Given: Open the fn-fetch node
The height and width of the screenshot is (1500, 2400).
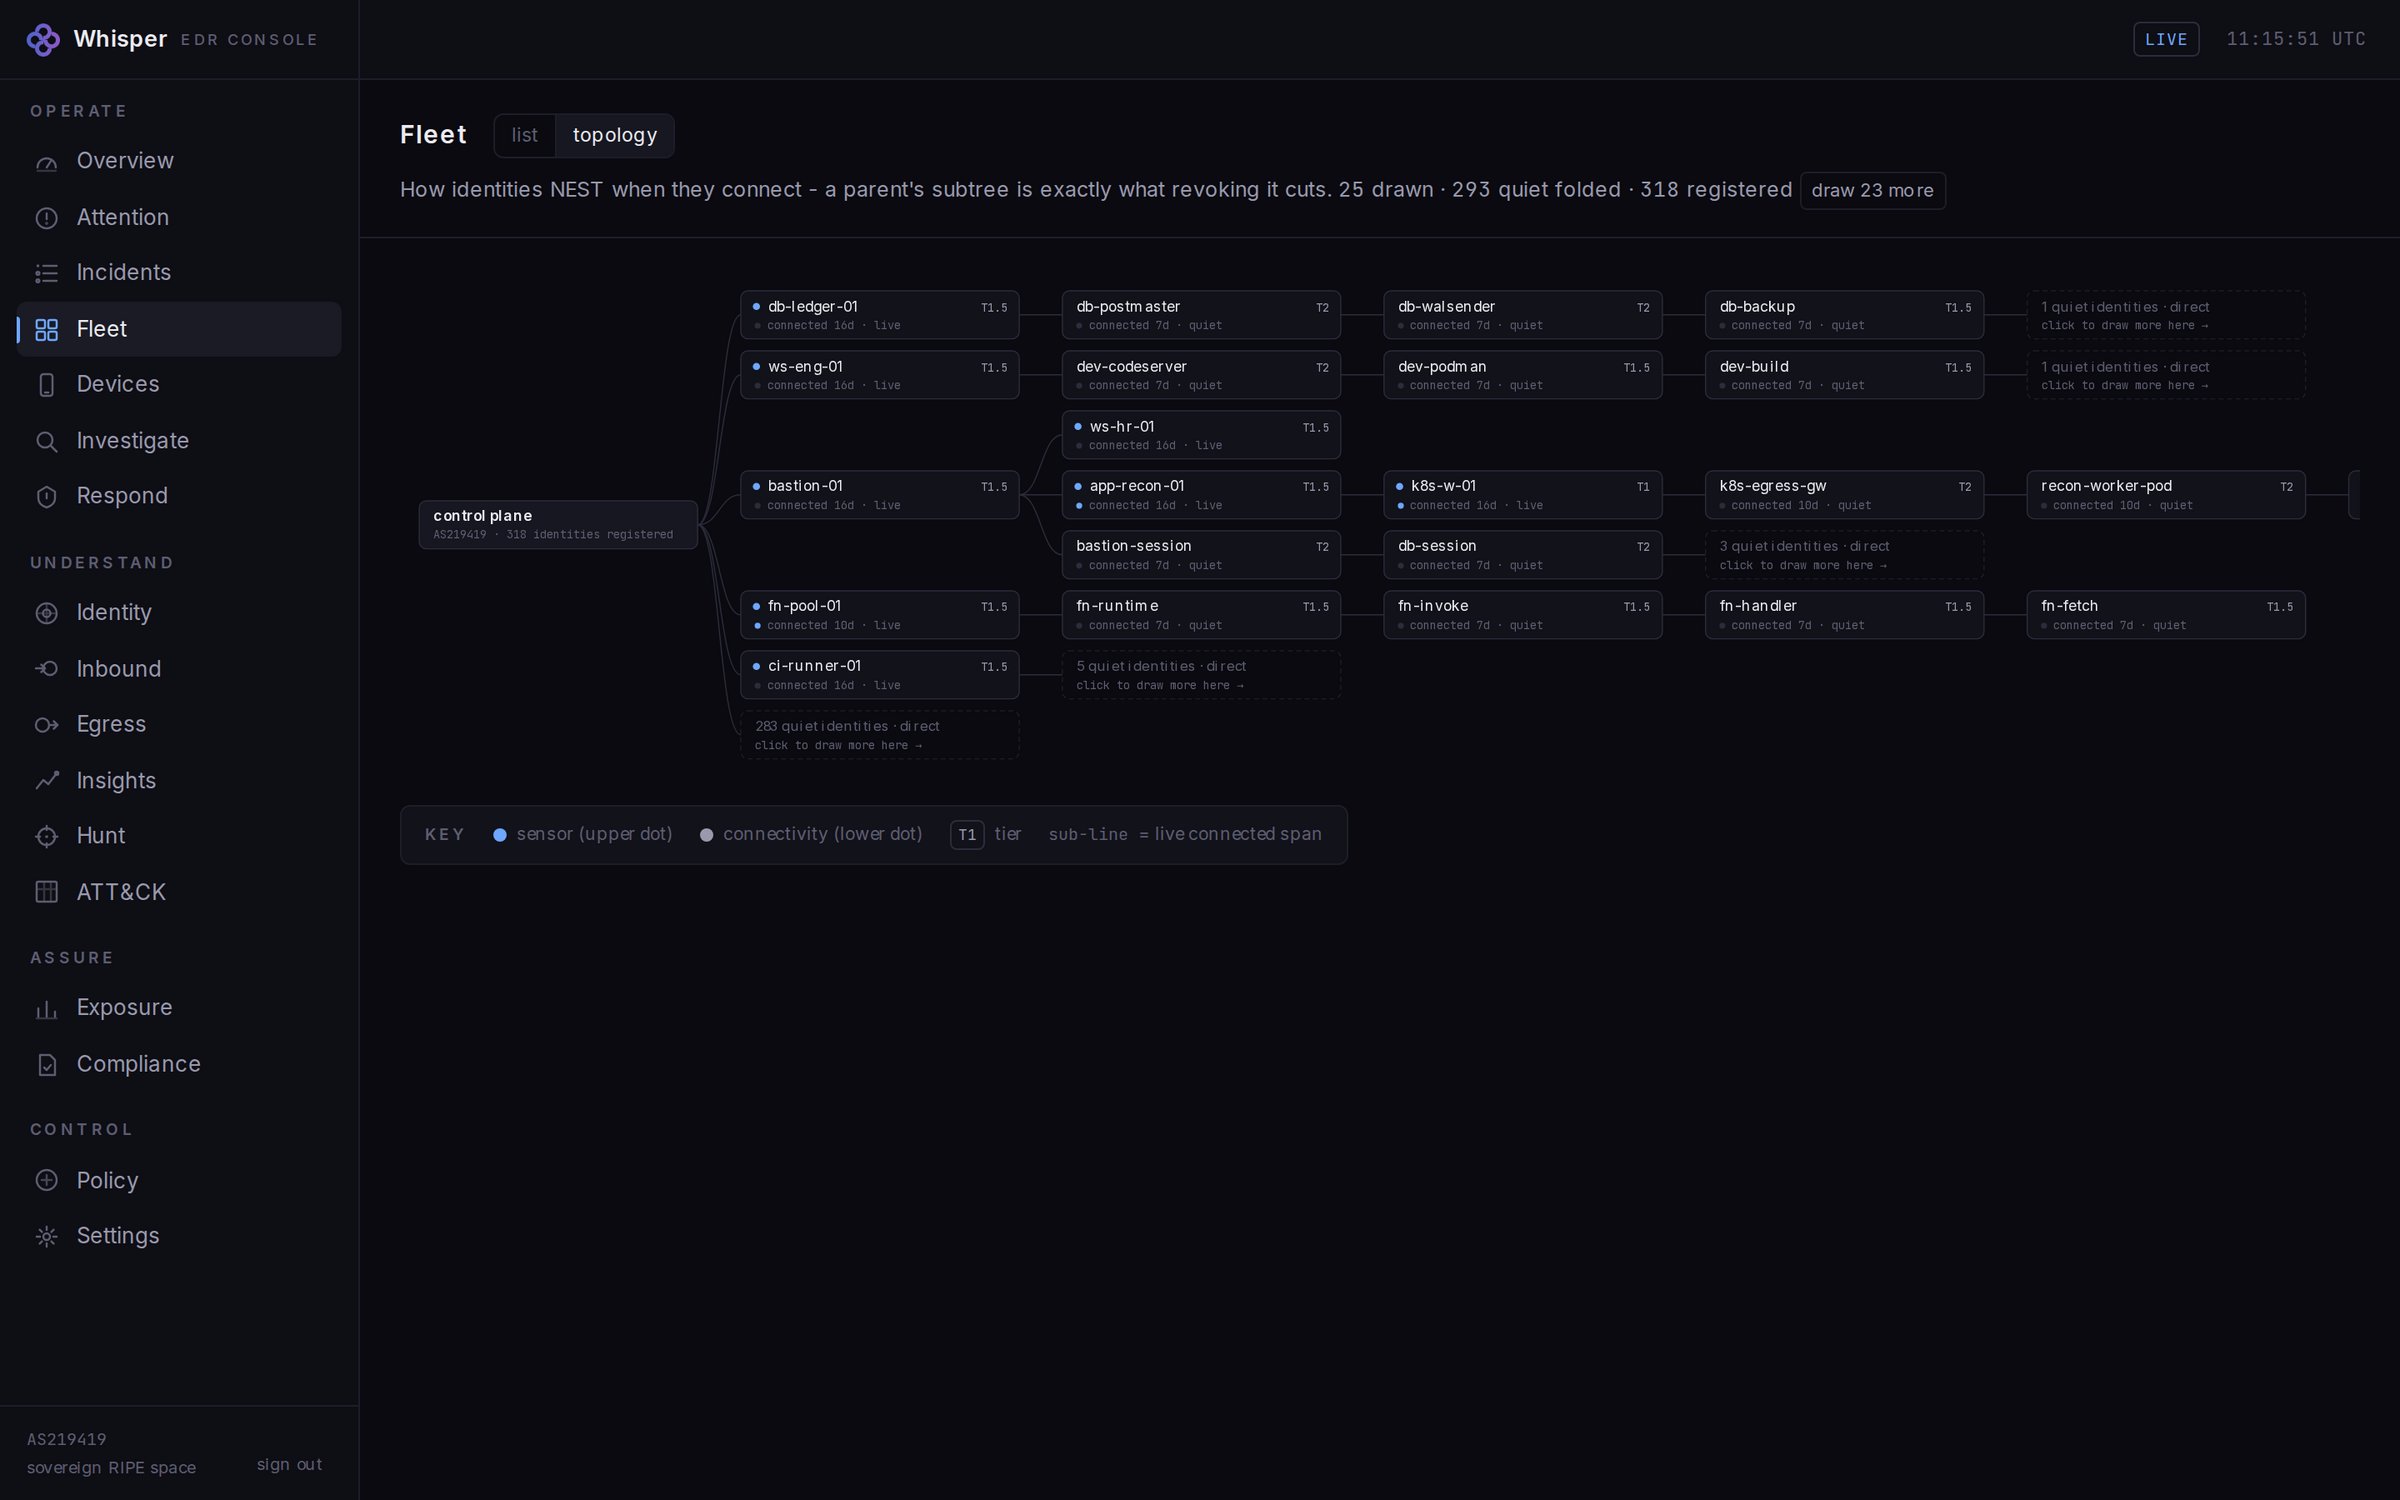Looking at the screenshot, I should click(x=2166, y=615).
